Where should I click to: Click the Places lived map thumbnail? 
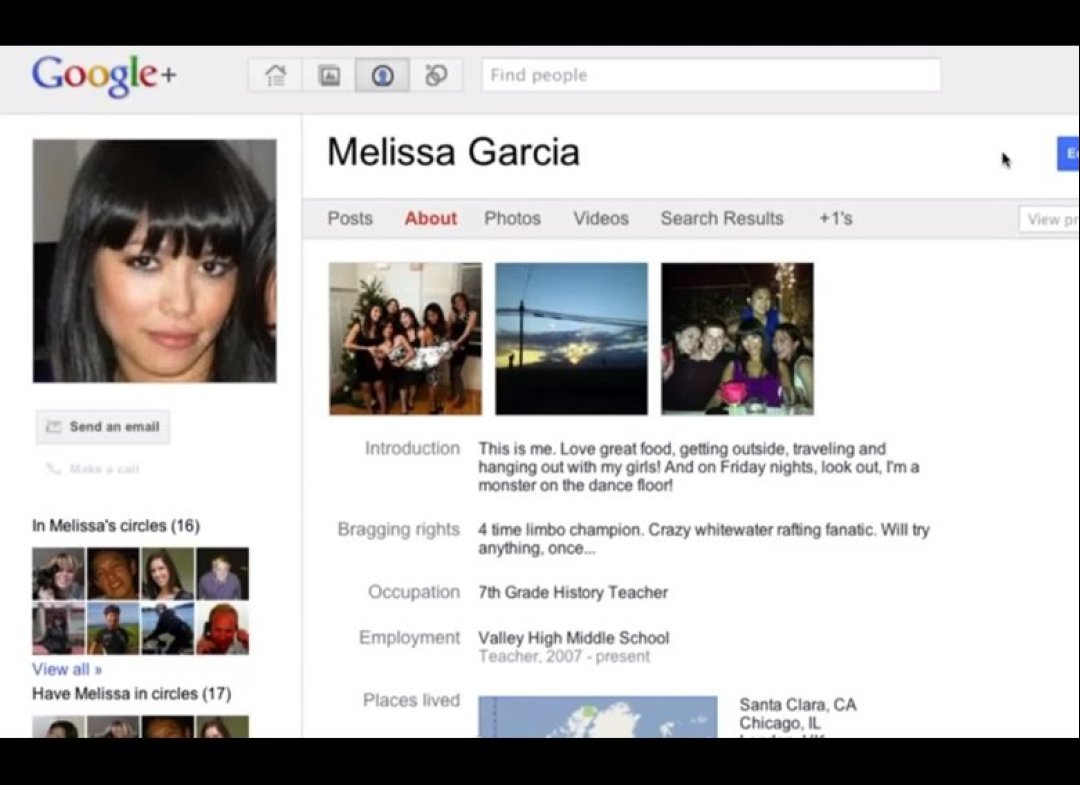[598, 717]
